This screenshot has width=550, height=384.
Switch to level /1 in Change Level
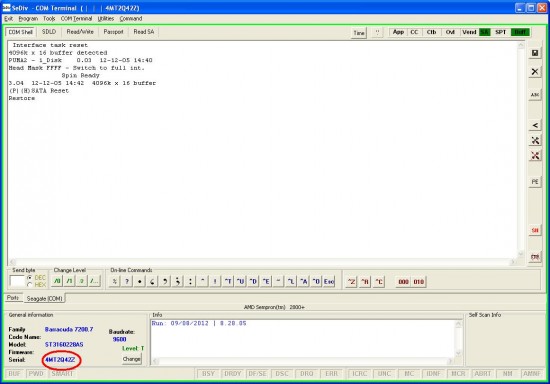click(x=69, y=281)
